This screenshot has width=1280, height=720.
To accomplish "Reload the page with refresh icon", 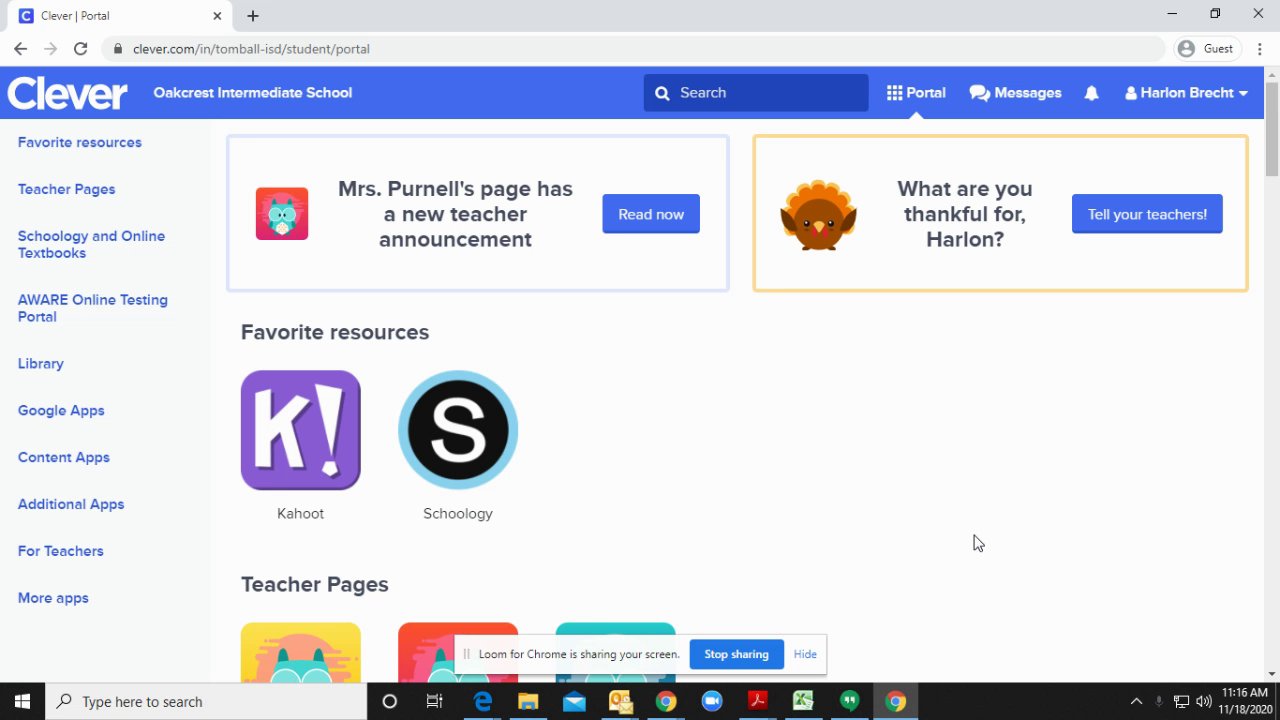I will pyautogui.click(x=80, y=48).
